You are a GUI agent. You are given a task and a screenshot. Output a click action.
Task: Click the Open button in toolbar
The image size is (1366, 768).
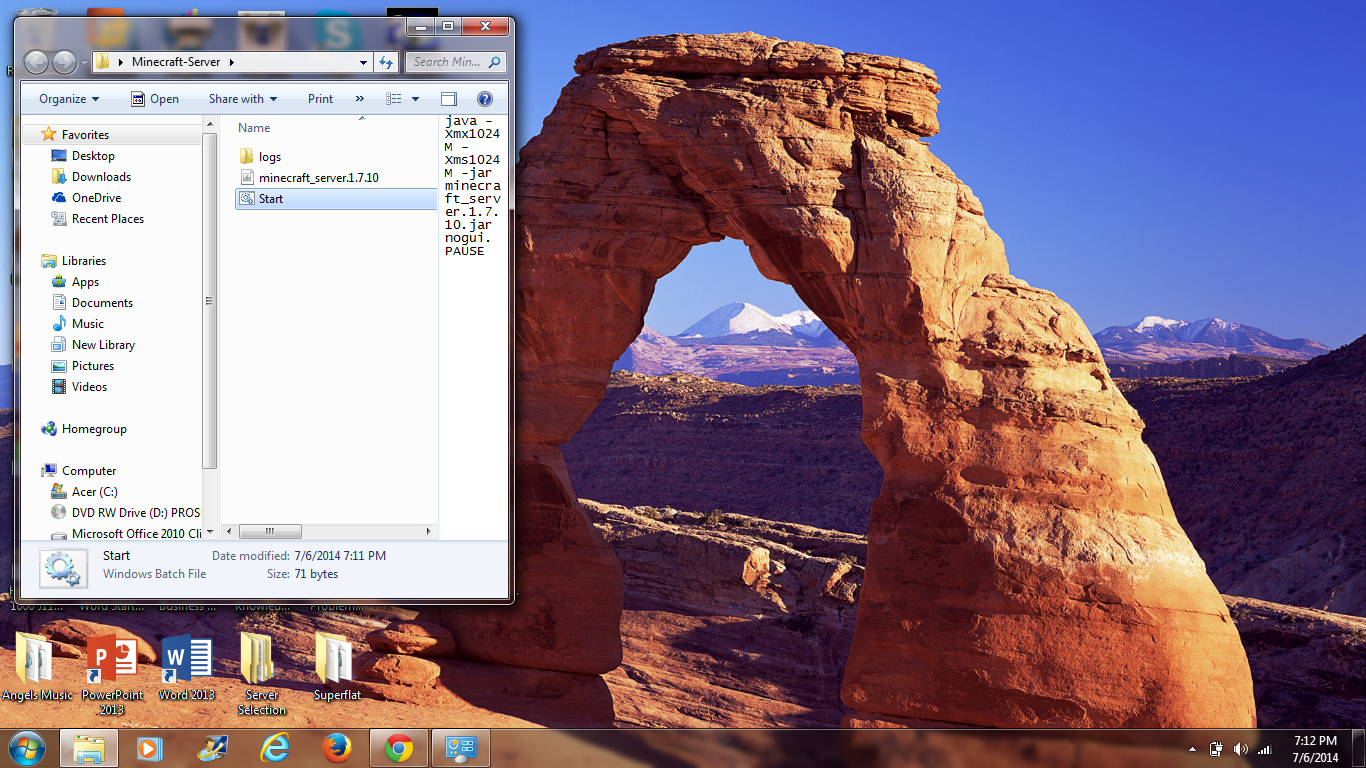[155, 99]
